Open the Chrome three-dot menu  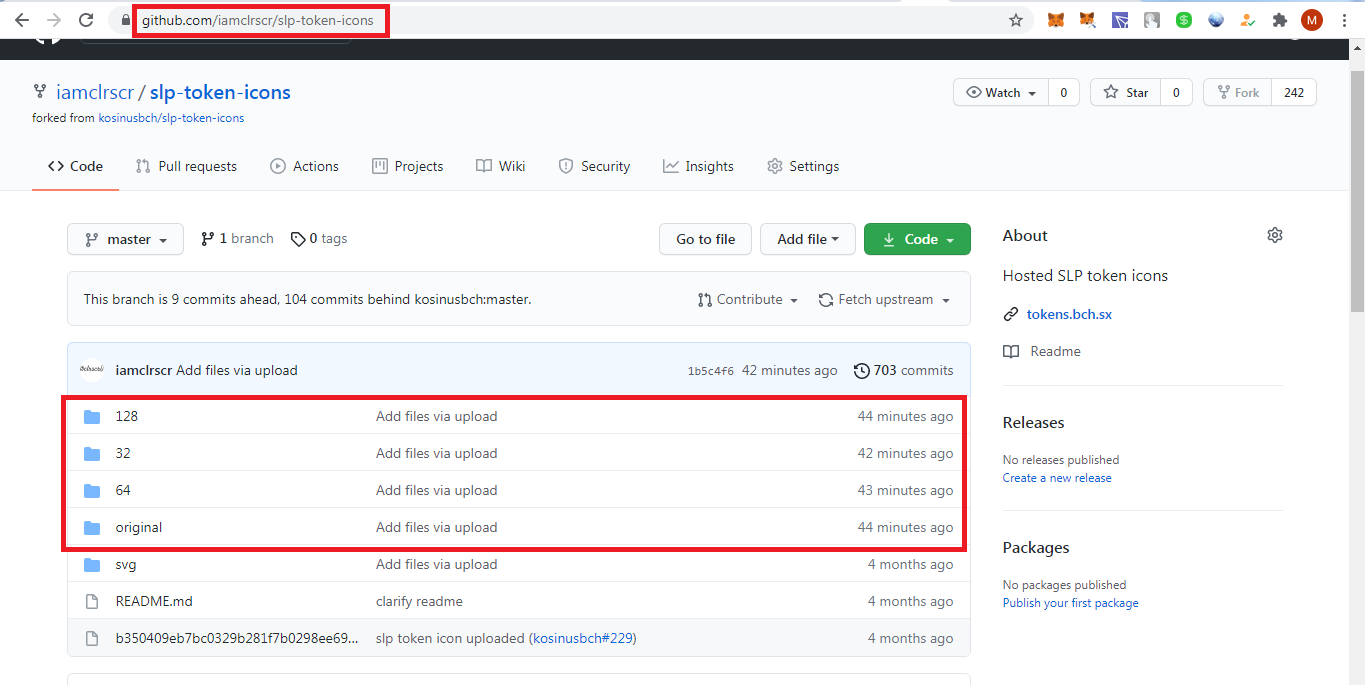point(1343,20)
